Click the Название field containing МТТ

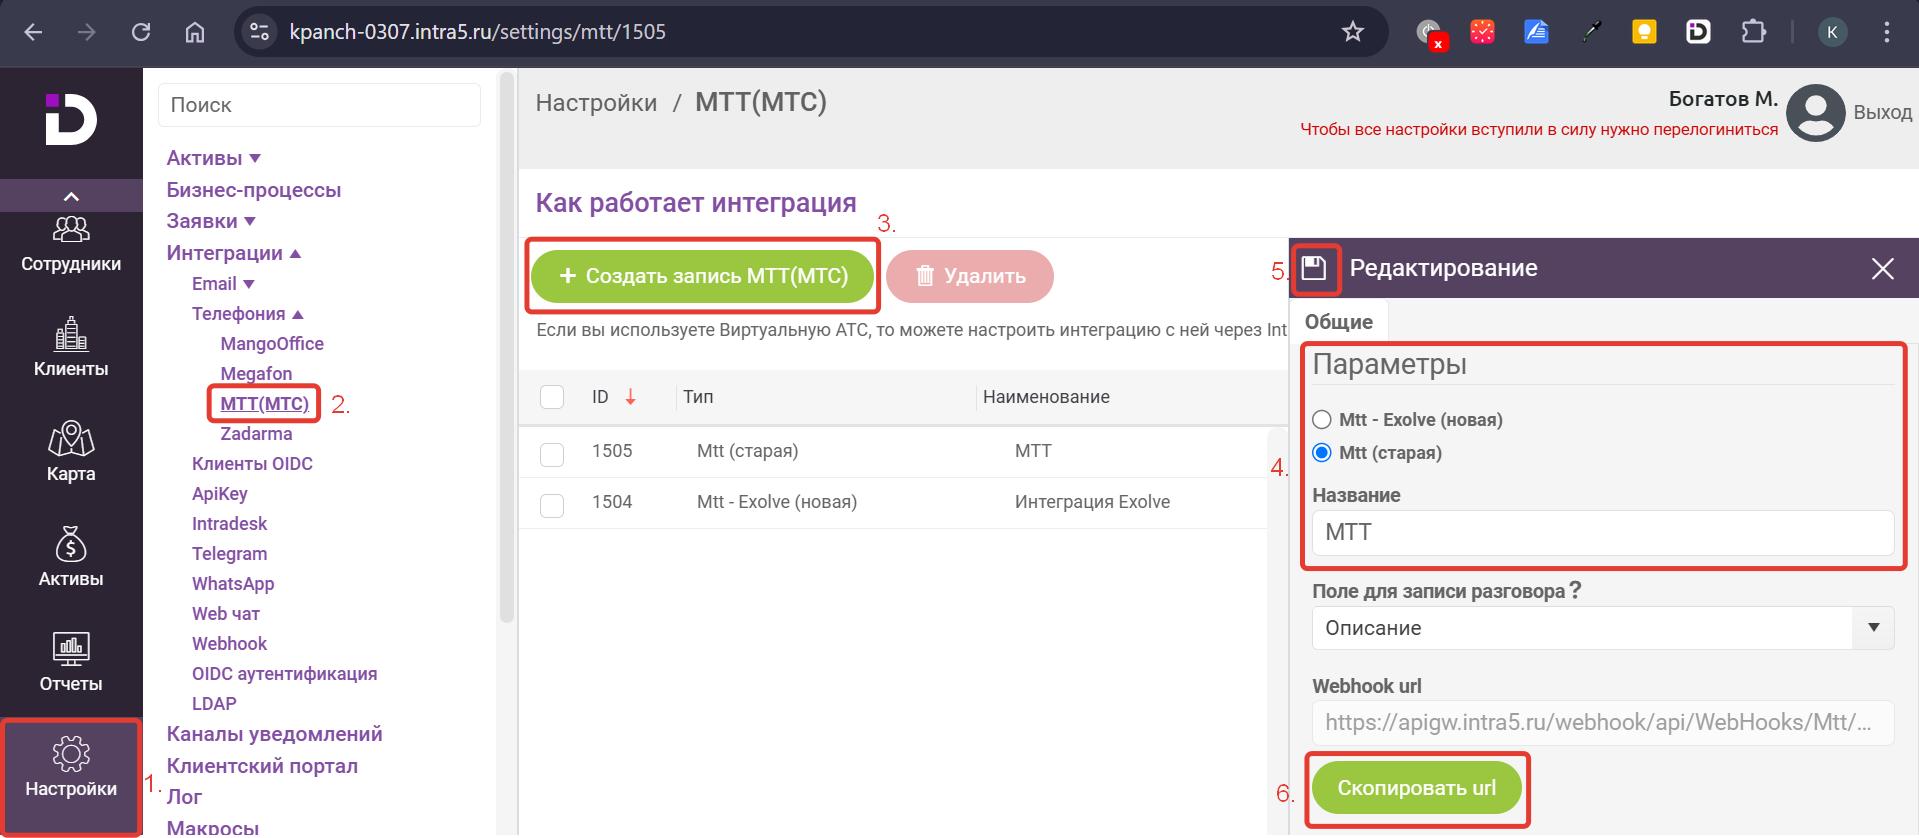[1603, 532]
